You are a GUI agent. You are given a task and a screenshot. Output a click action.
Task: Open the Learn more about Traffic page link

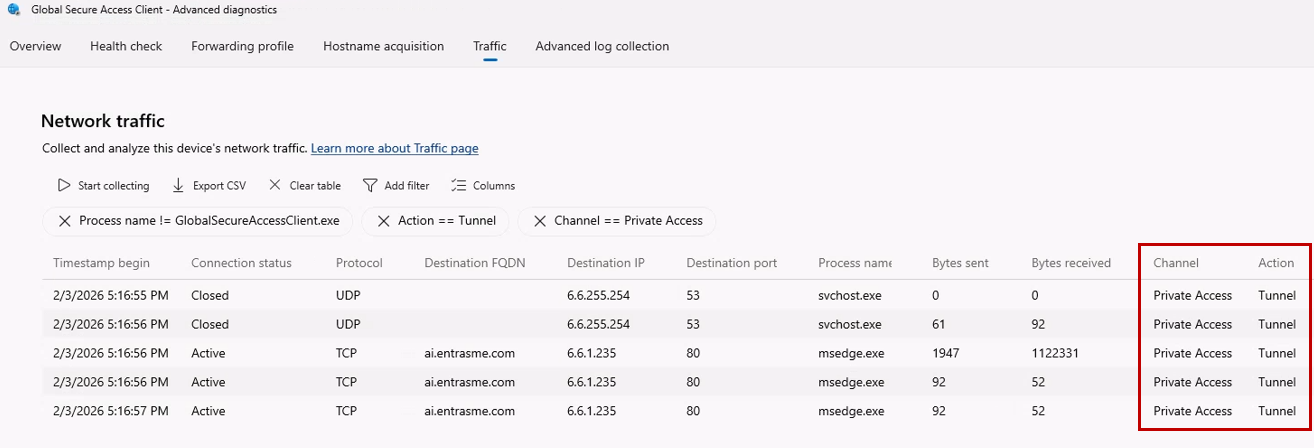[394, 148]
